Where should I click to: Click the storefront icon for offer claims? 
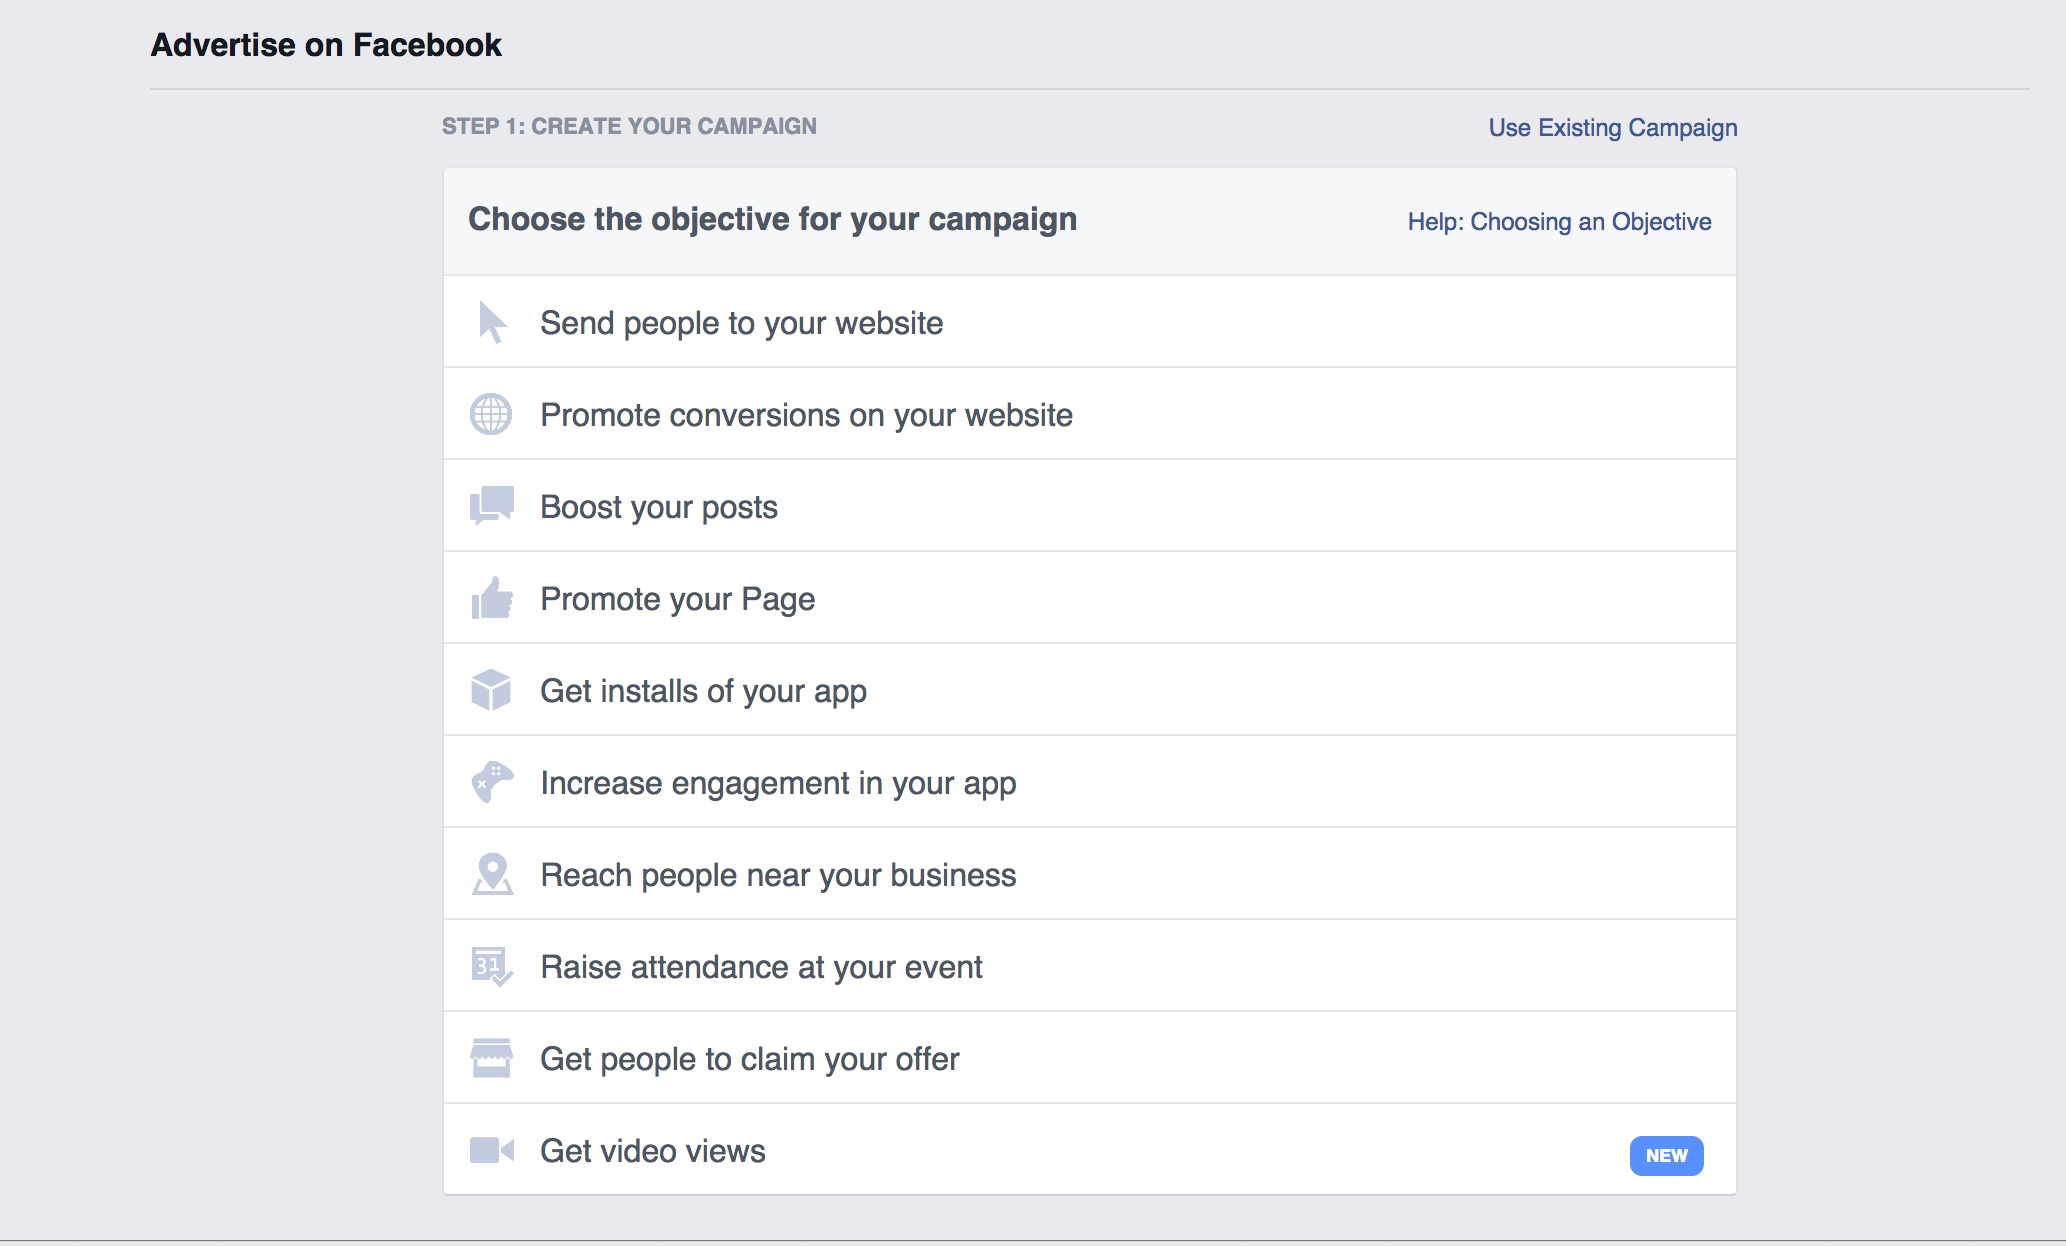[491, 1058]
